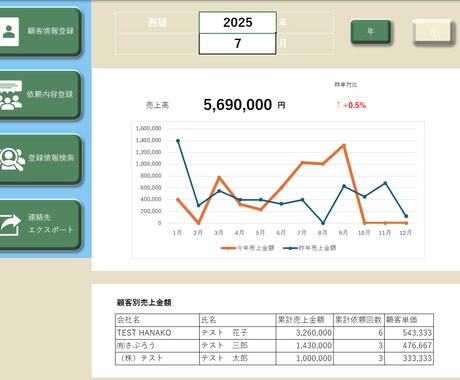Open the 顧客情報登録 label
This screenshot has width=460, height=380.
pyautogui.click(x=51, y=31)
